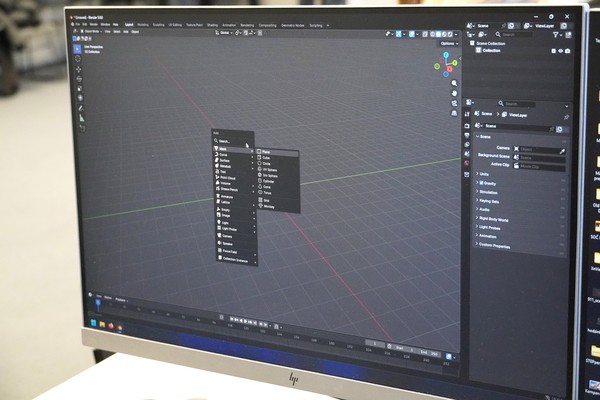Viewport: 600px width, 400px height.
Task: Toggle the Gravity checkbox
Action: tap(480, 184)
